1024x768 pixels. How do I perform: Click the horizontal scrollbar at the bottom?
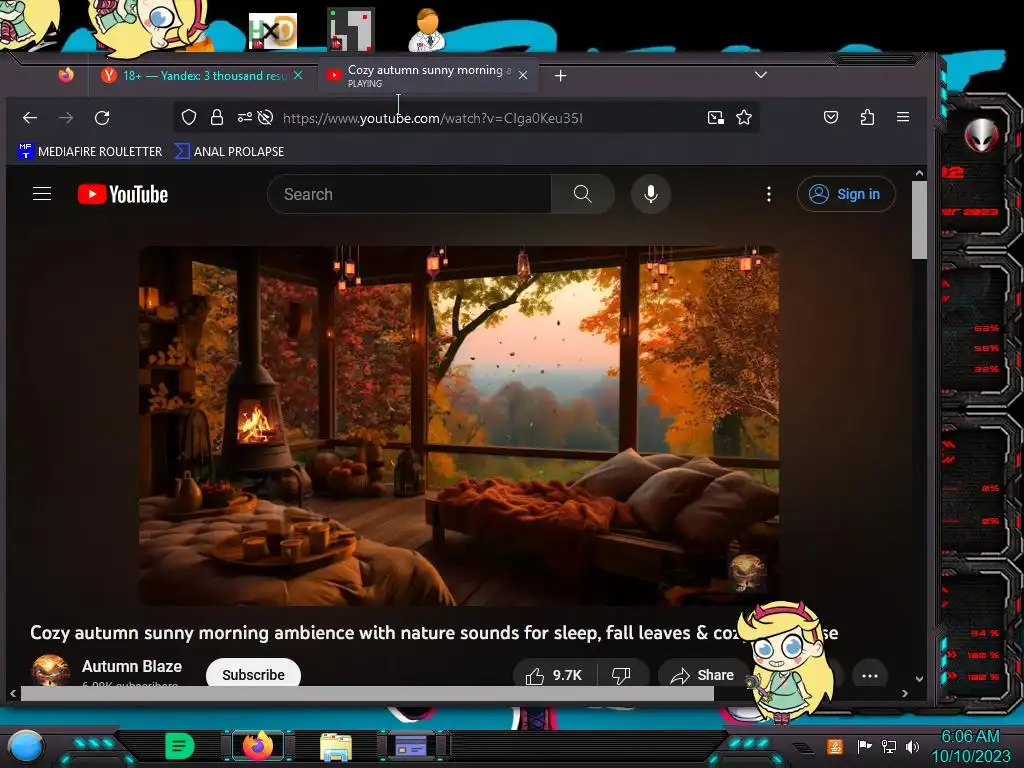(367, 694)
